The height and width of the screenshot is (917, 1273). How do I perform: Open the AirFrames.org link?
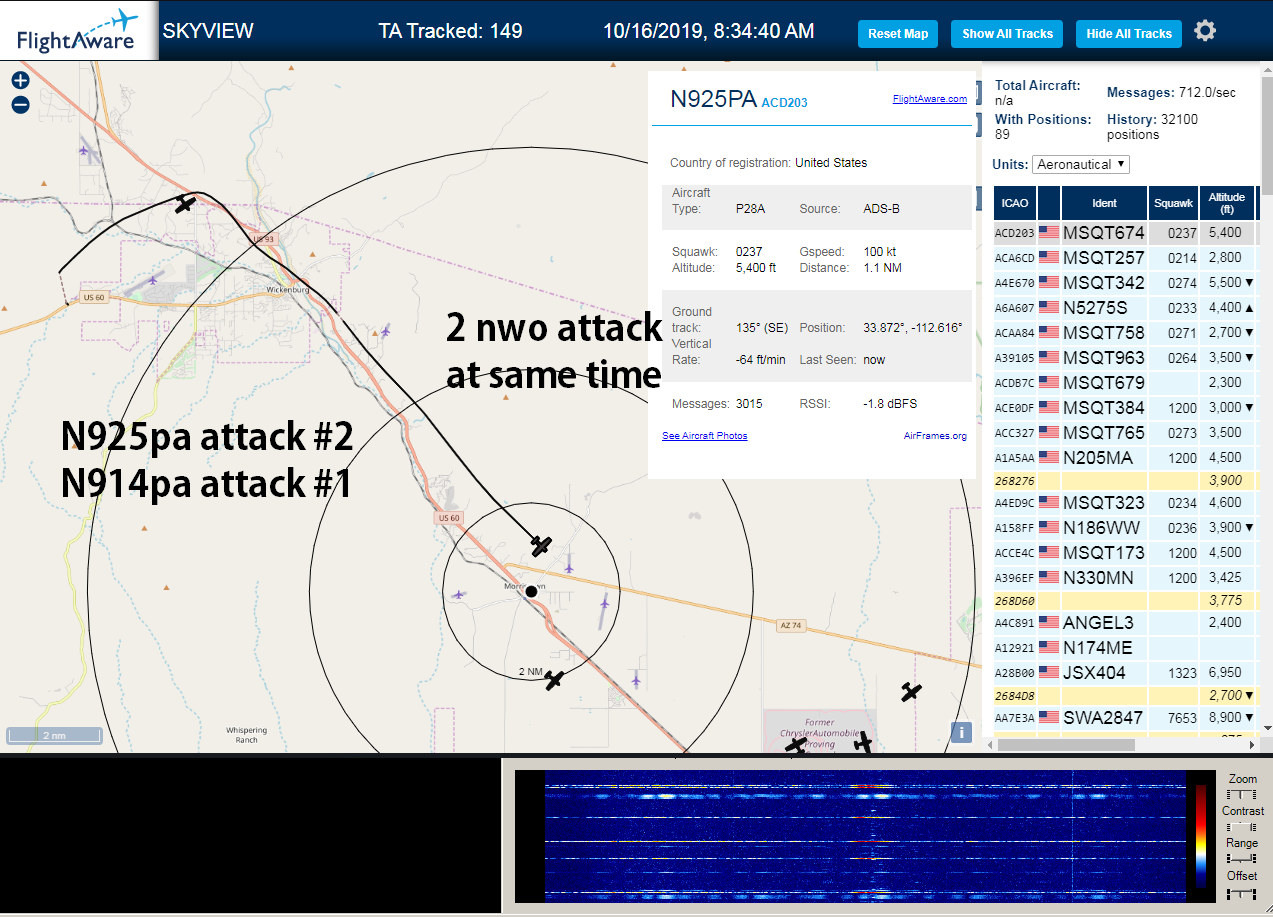click(935, 436)
